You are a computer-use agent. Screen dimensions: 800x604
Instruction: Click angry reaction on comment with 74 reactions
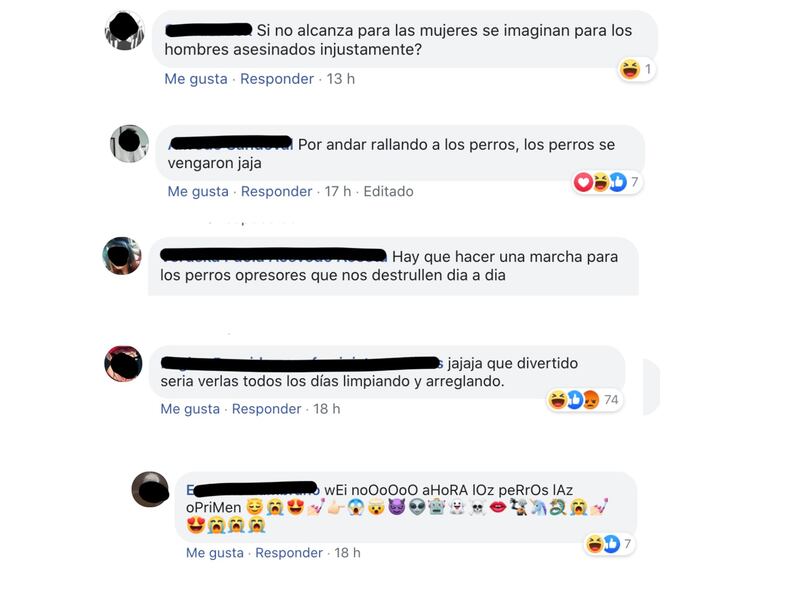click(591, 400)
